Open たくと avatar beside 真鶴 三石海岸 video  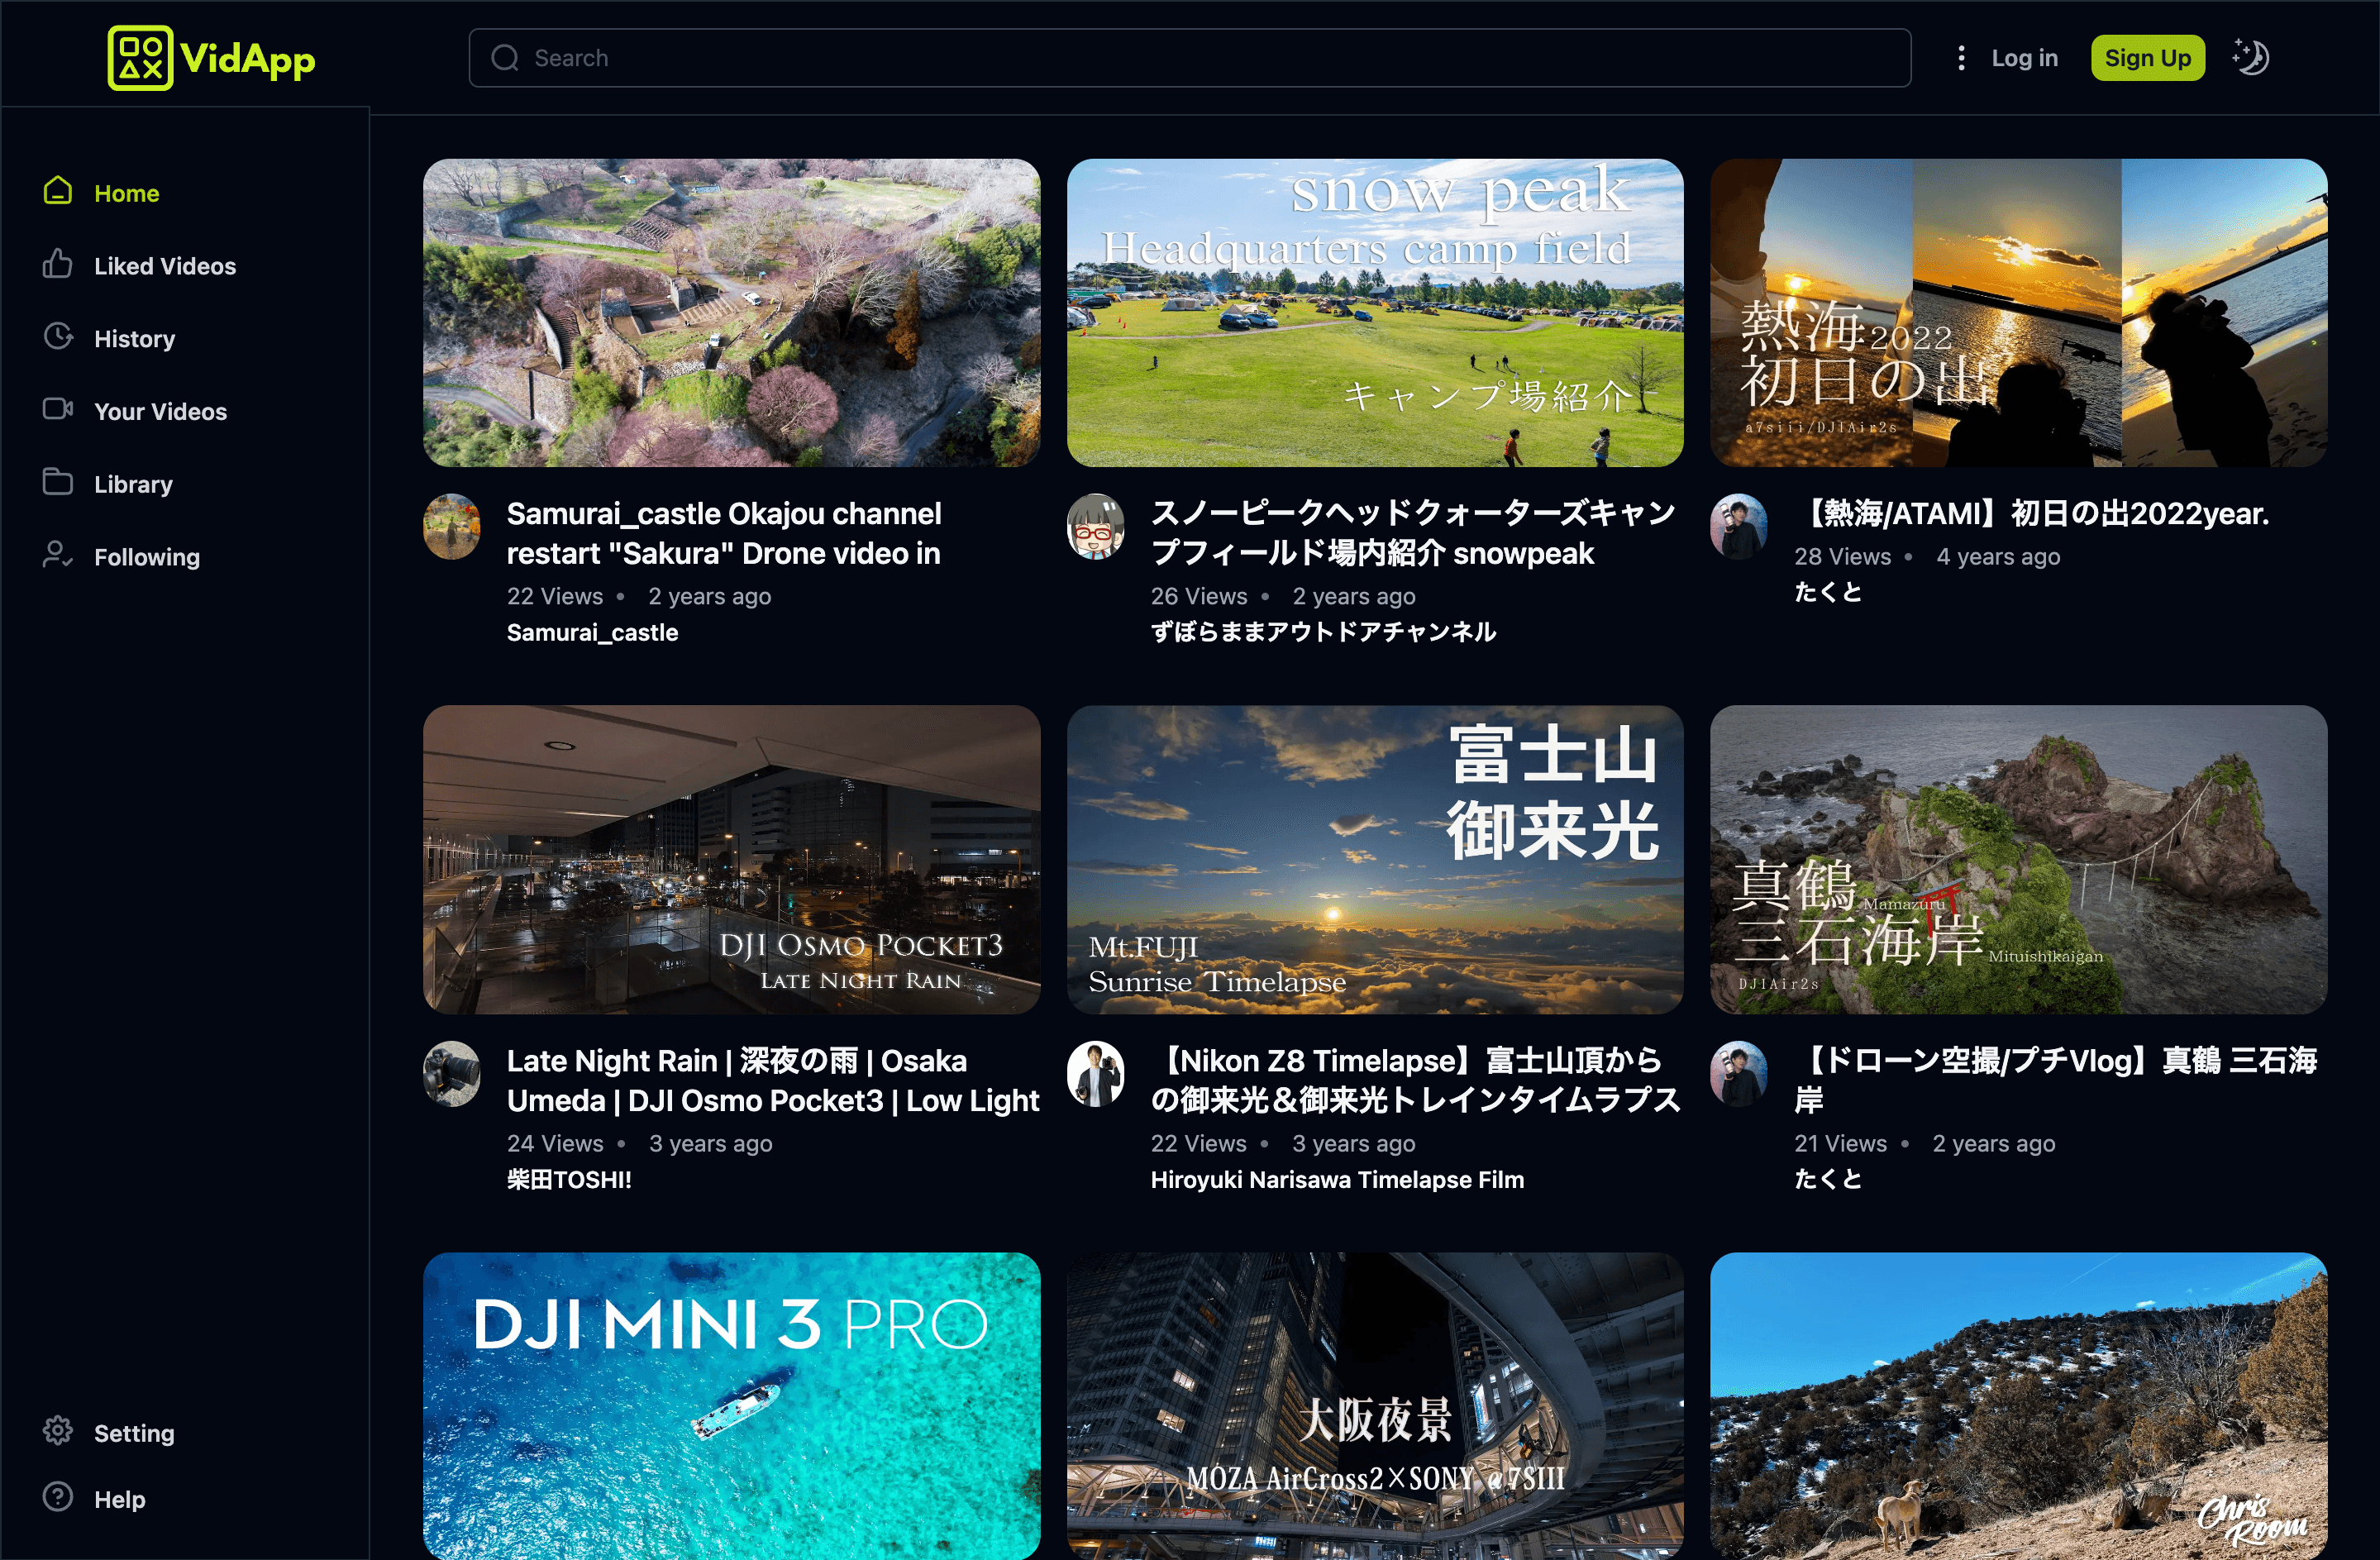click(1739, 1074)
